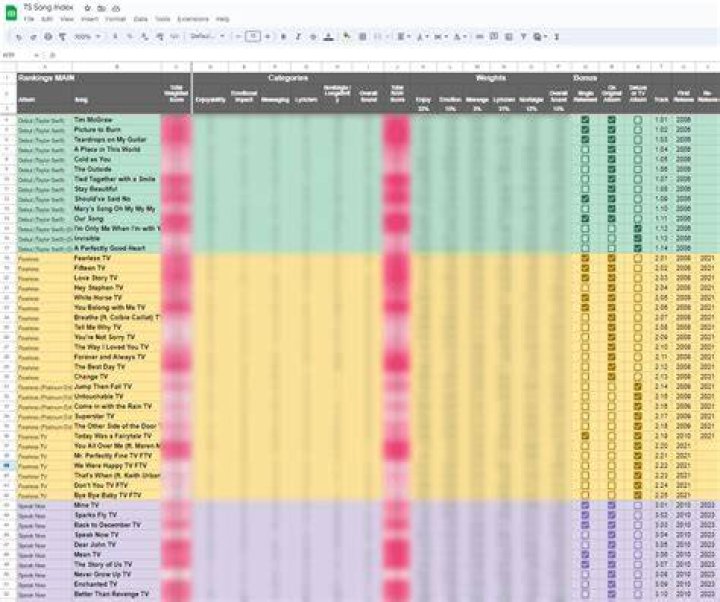Check the cloud save status icon
720x602 pixels.
pyautogui.click(x=116, y=8)
